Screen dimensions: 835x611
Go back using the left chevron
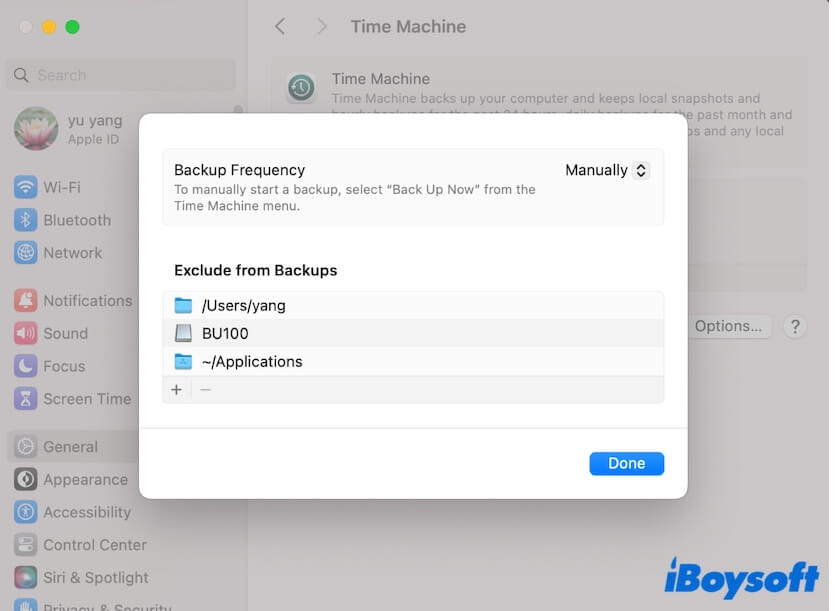[x=280, y=27]
